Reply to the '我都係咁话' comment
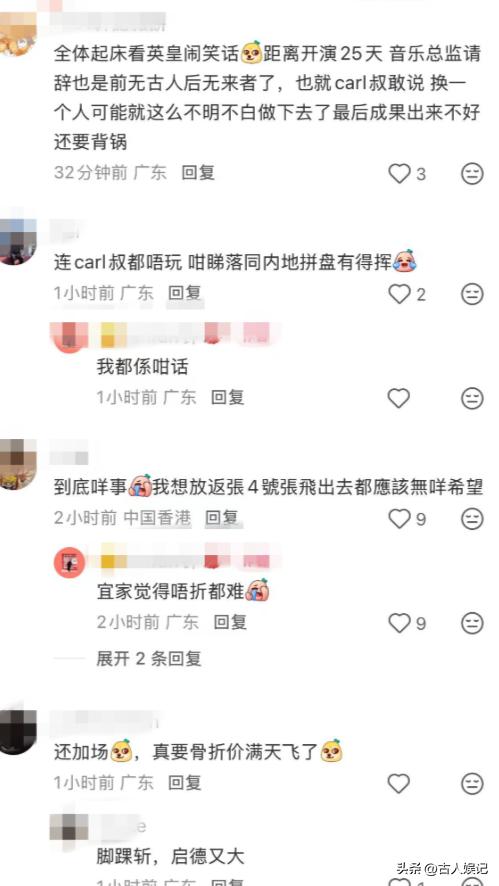The width and height of the screenshot is (499, 886). (227, 397)
